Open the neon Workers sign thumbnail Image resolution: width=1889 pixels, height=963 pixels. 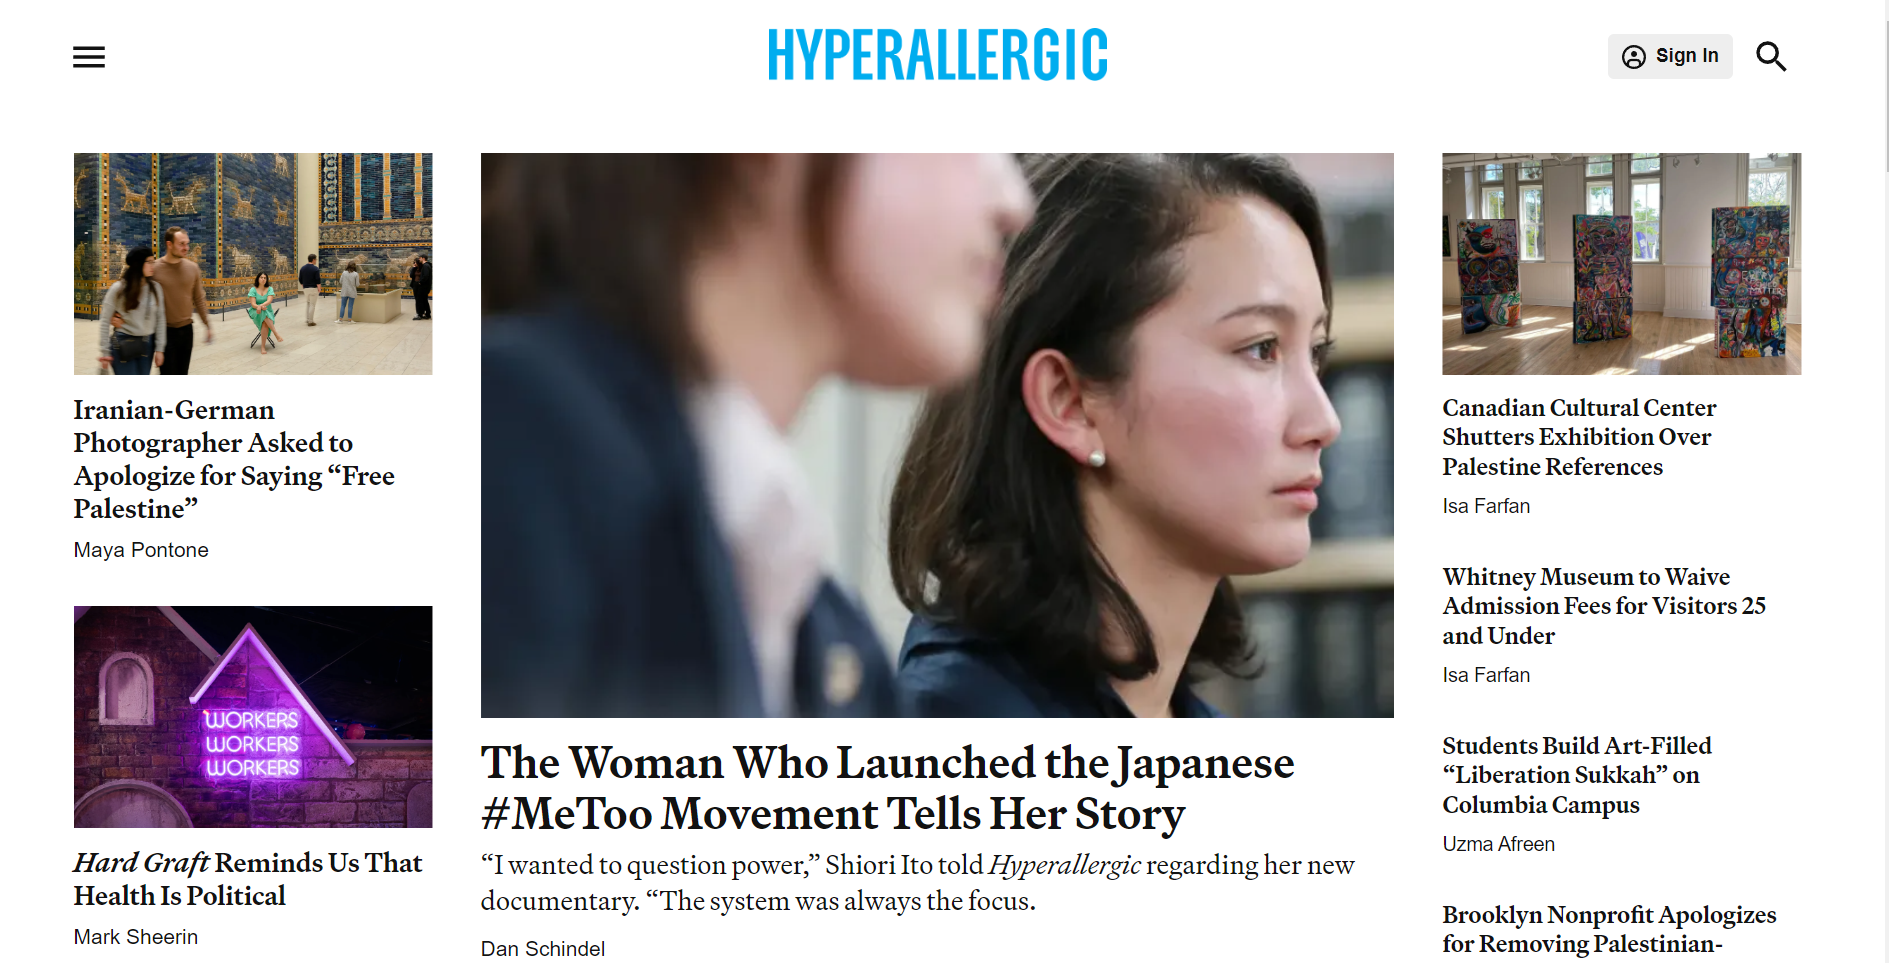[x=253, y=717]
